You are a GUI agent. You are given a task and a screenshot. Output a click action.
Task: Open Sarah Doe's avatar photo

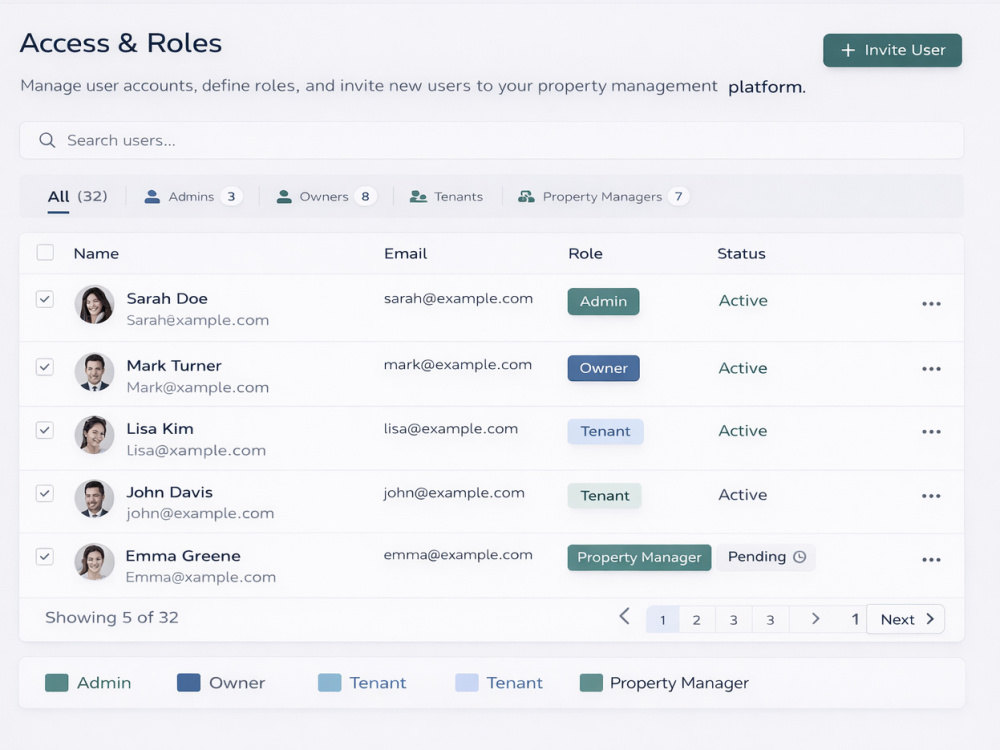(x=94, y=305)
